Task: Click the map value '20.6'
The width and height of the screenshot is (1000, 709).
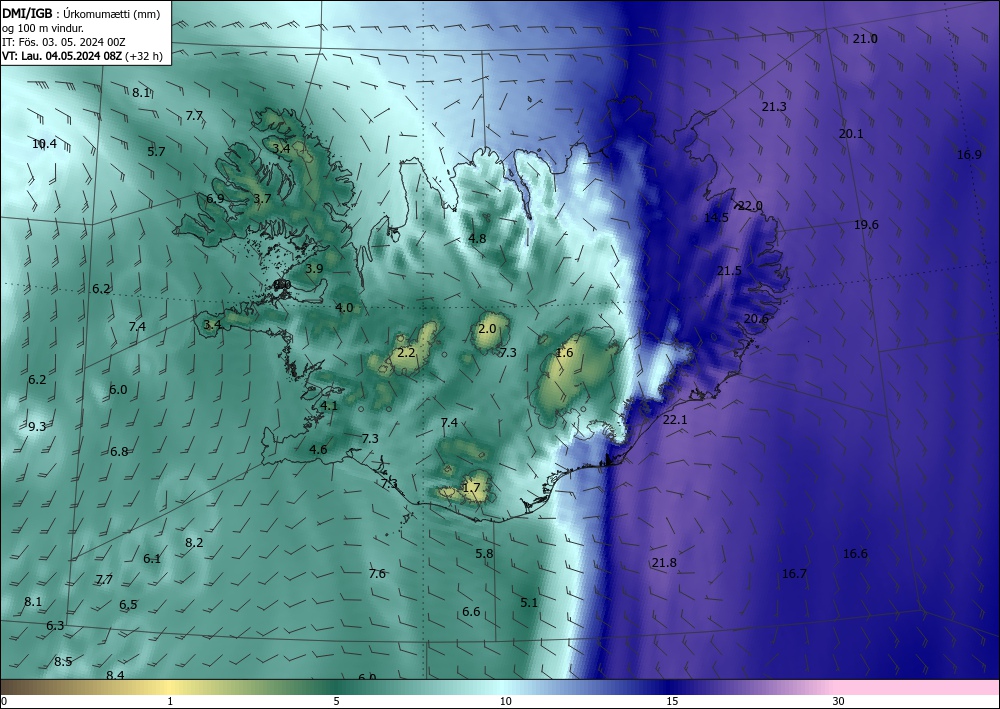Action: 756,319
